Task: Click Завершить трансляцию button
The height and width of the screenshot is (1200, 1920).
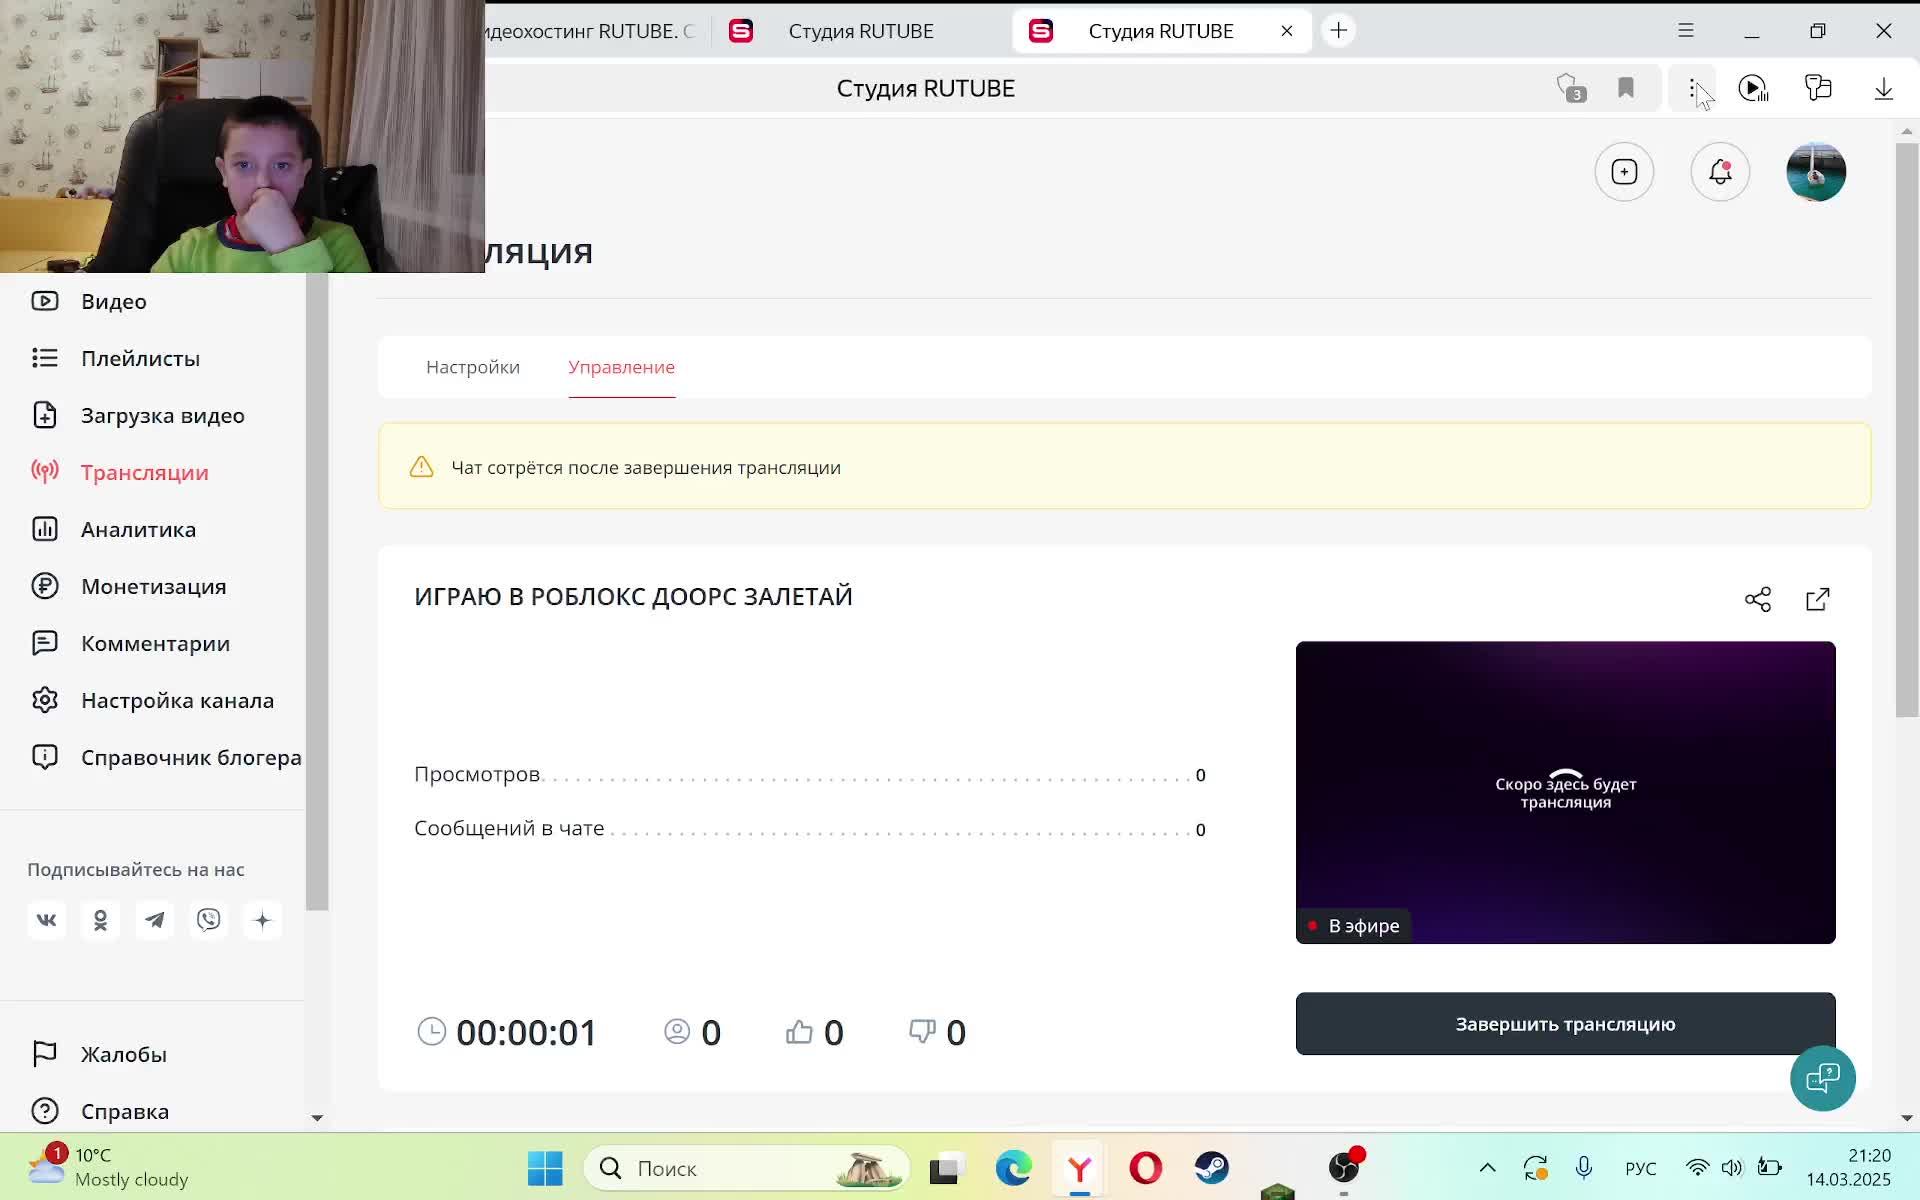Action: point(1565,1024)
